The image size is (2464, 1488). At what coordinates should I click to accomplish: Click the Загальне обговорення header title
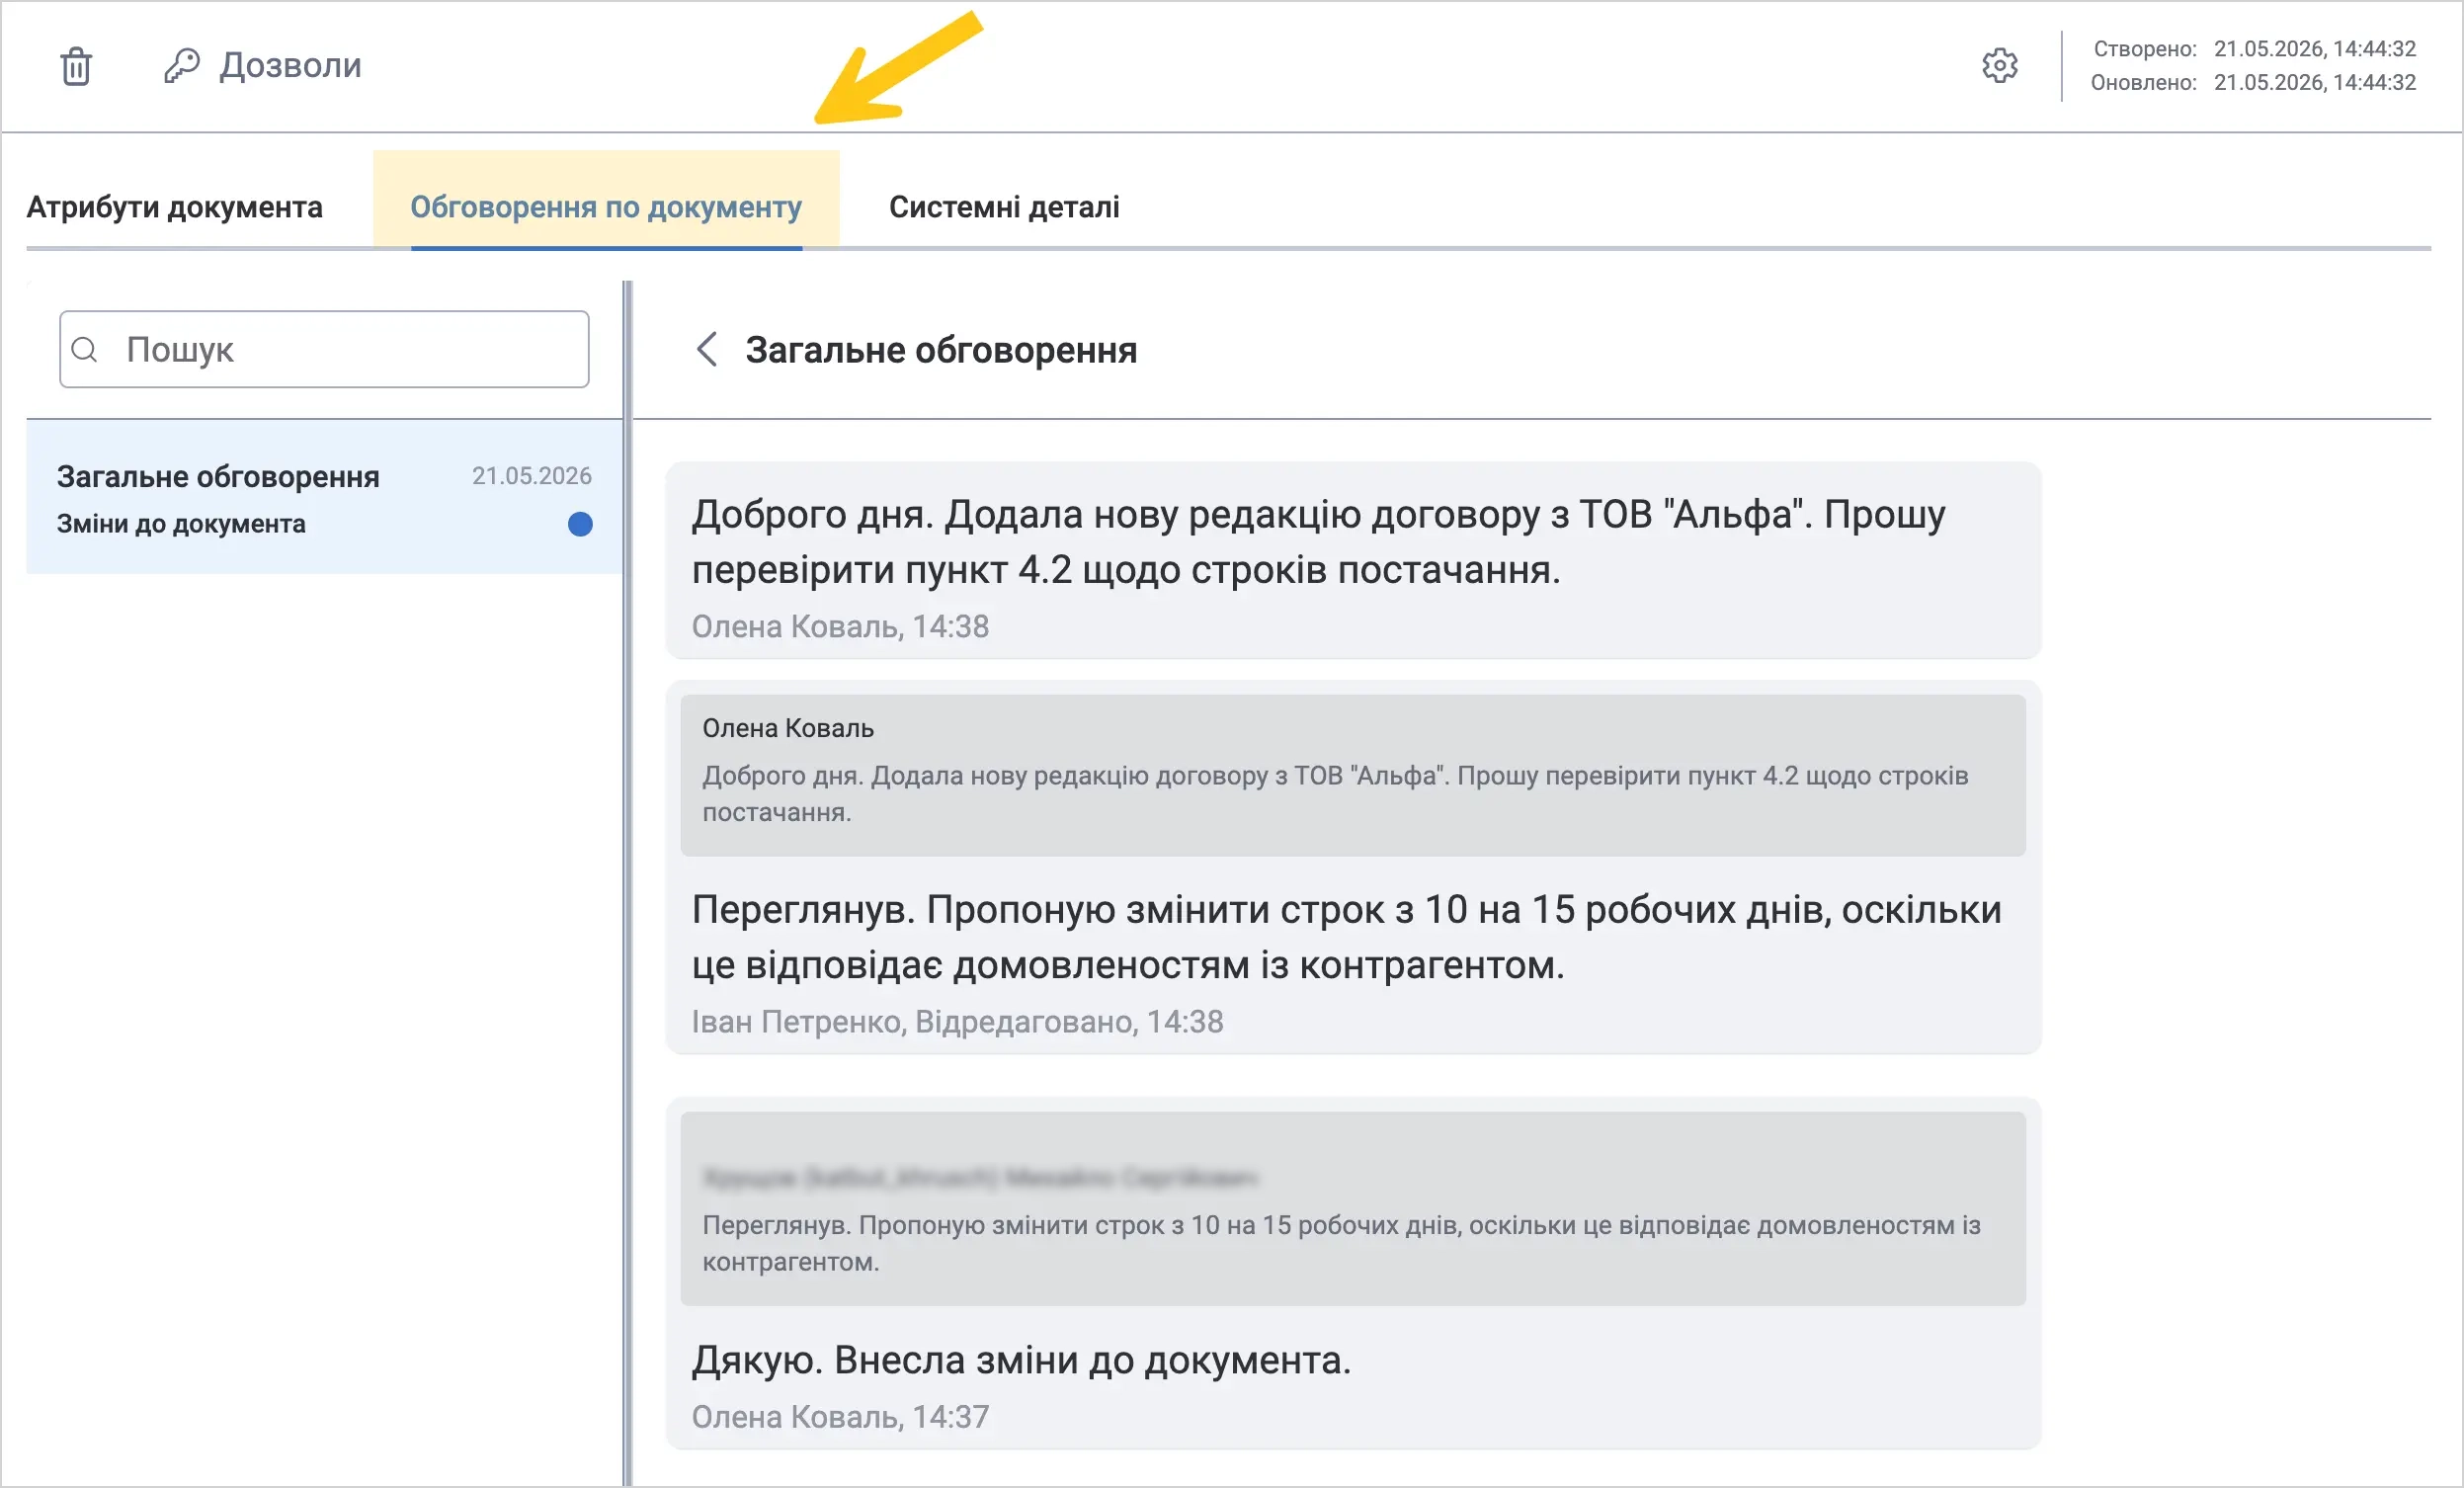point(941,350)
